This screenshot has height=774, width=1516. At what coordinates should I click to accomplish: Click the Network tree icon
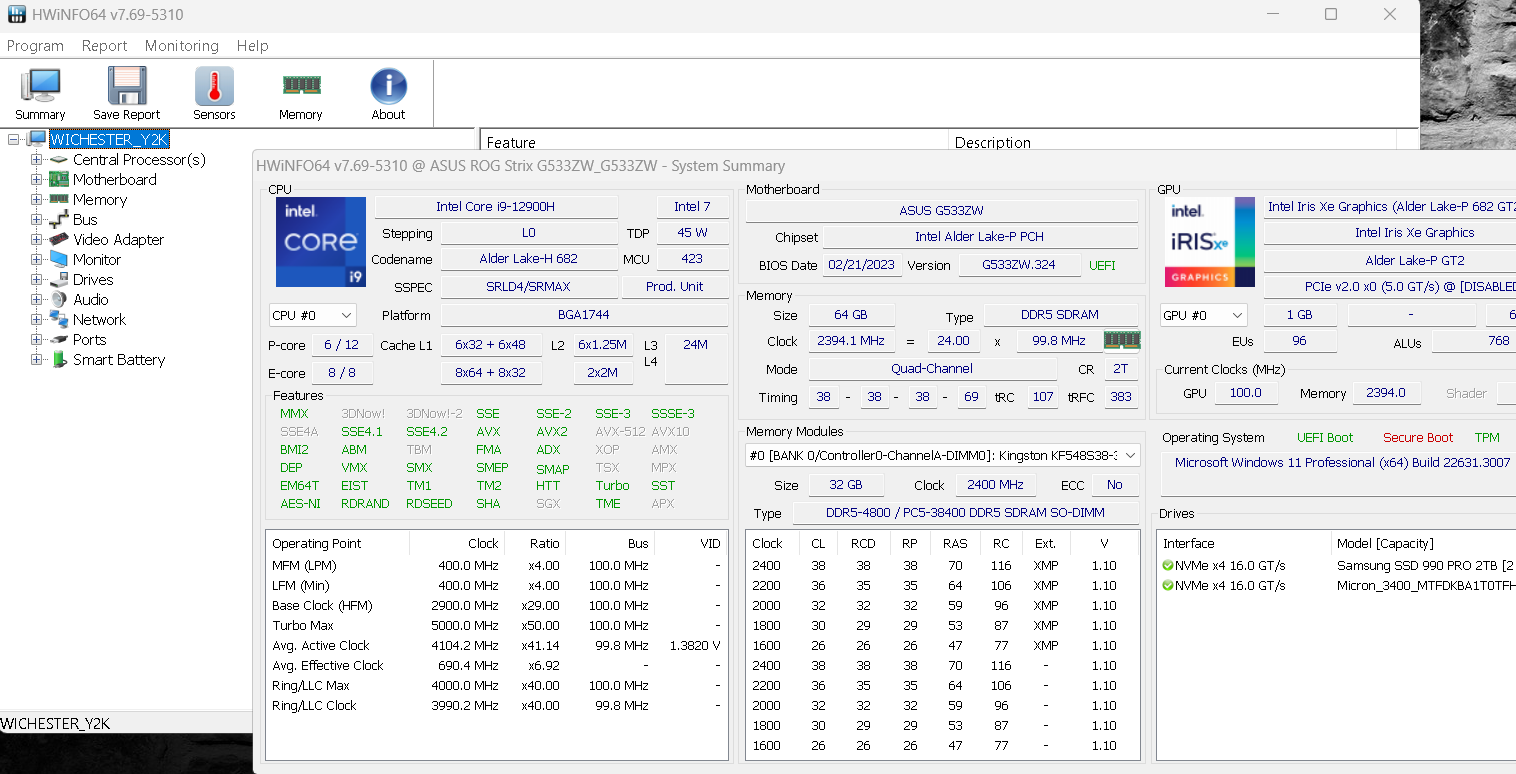(x=59, y=320)
